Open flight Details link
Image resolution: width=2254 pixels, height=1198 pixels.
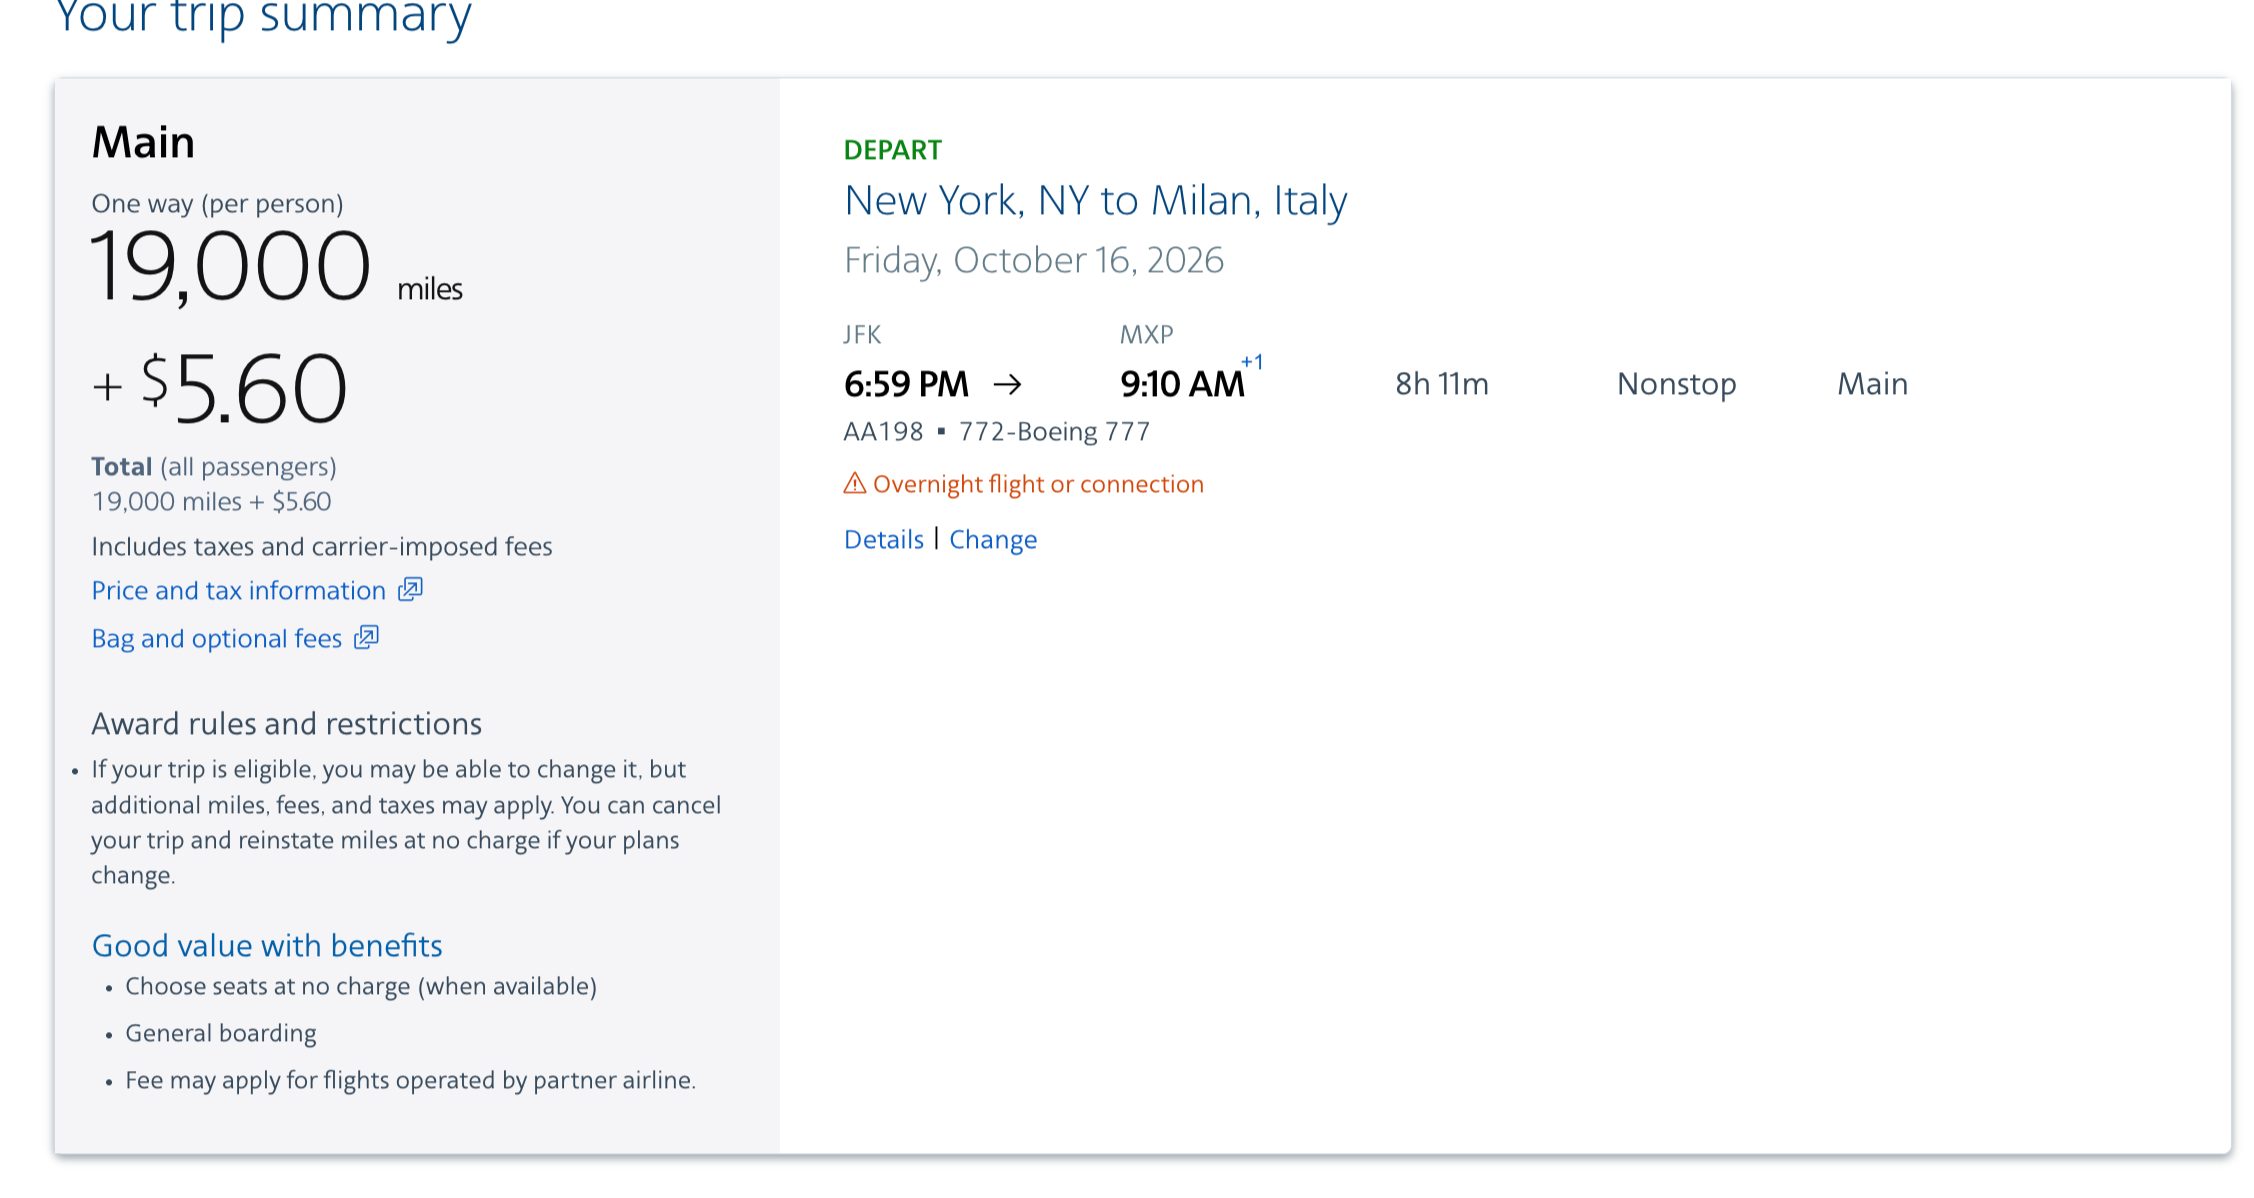[883, 539]
